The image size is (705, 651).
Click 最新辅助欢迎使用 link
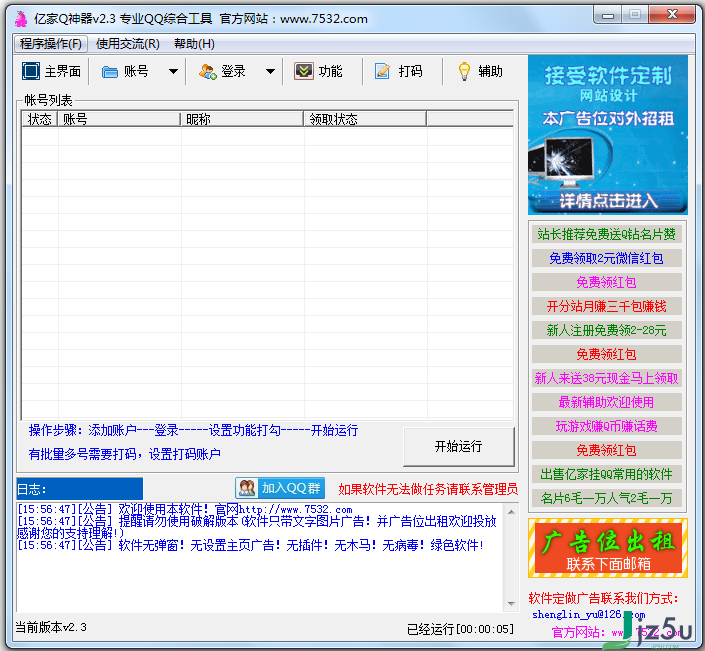607,402
